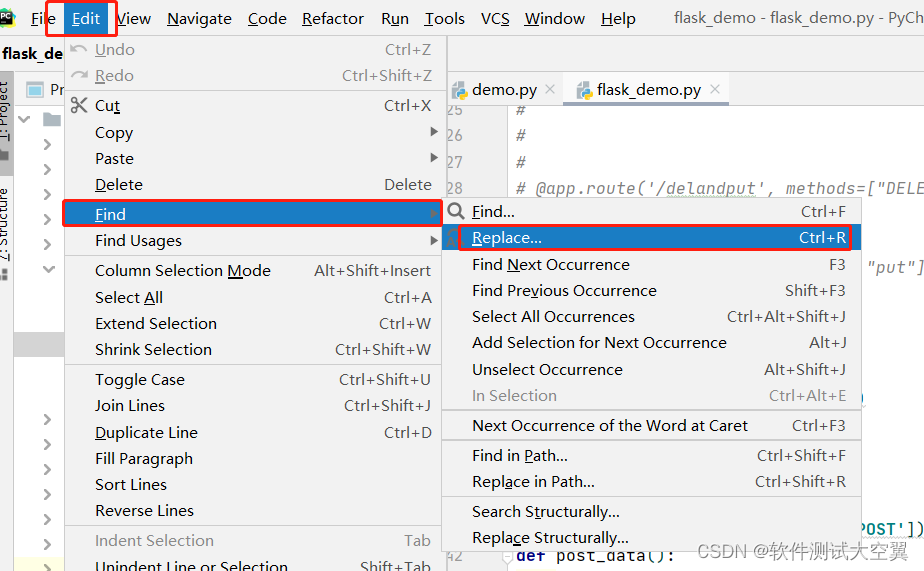Select Unselect Occurrence
The height and width of the screenshot is (571, 924).
pos(652,369)
